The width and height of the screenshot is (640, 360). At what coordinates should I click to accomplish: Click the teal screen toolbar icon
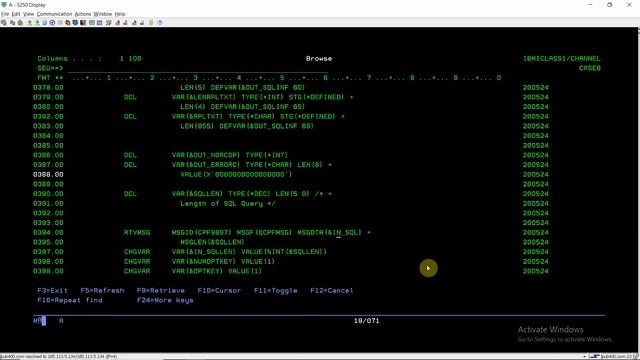click(92, 23)
